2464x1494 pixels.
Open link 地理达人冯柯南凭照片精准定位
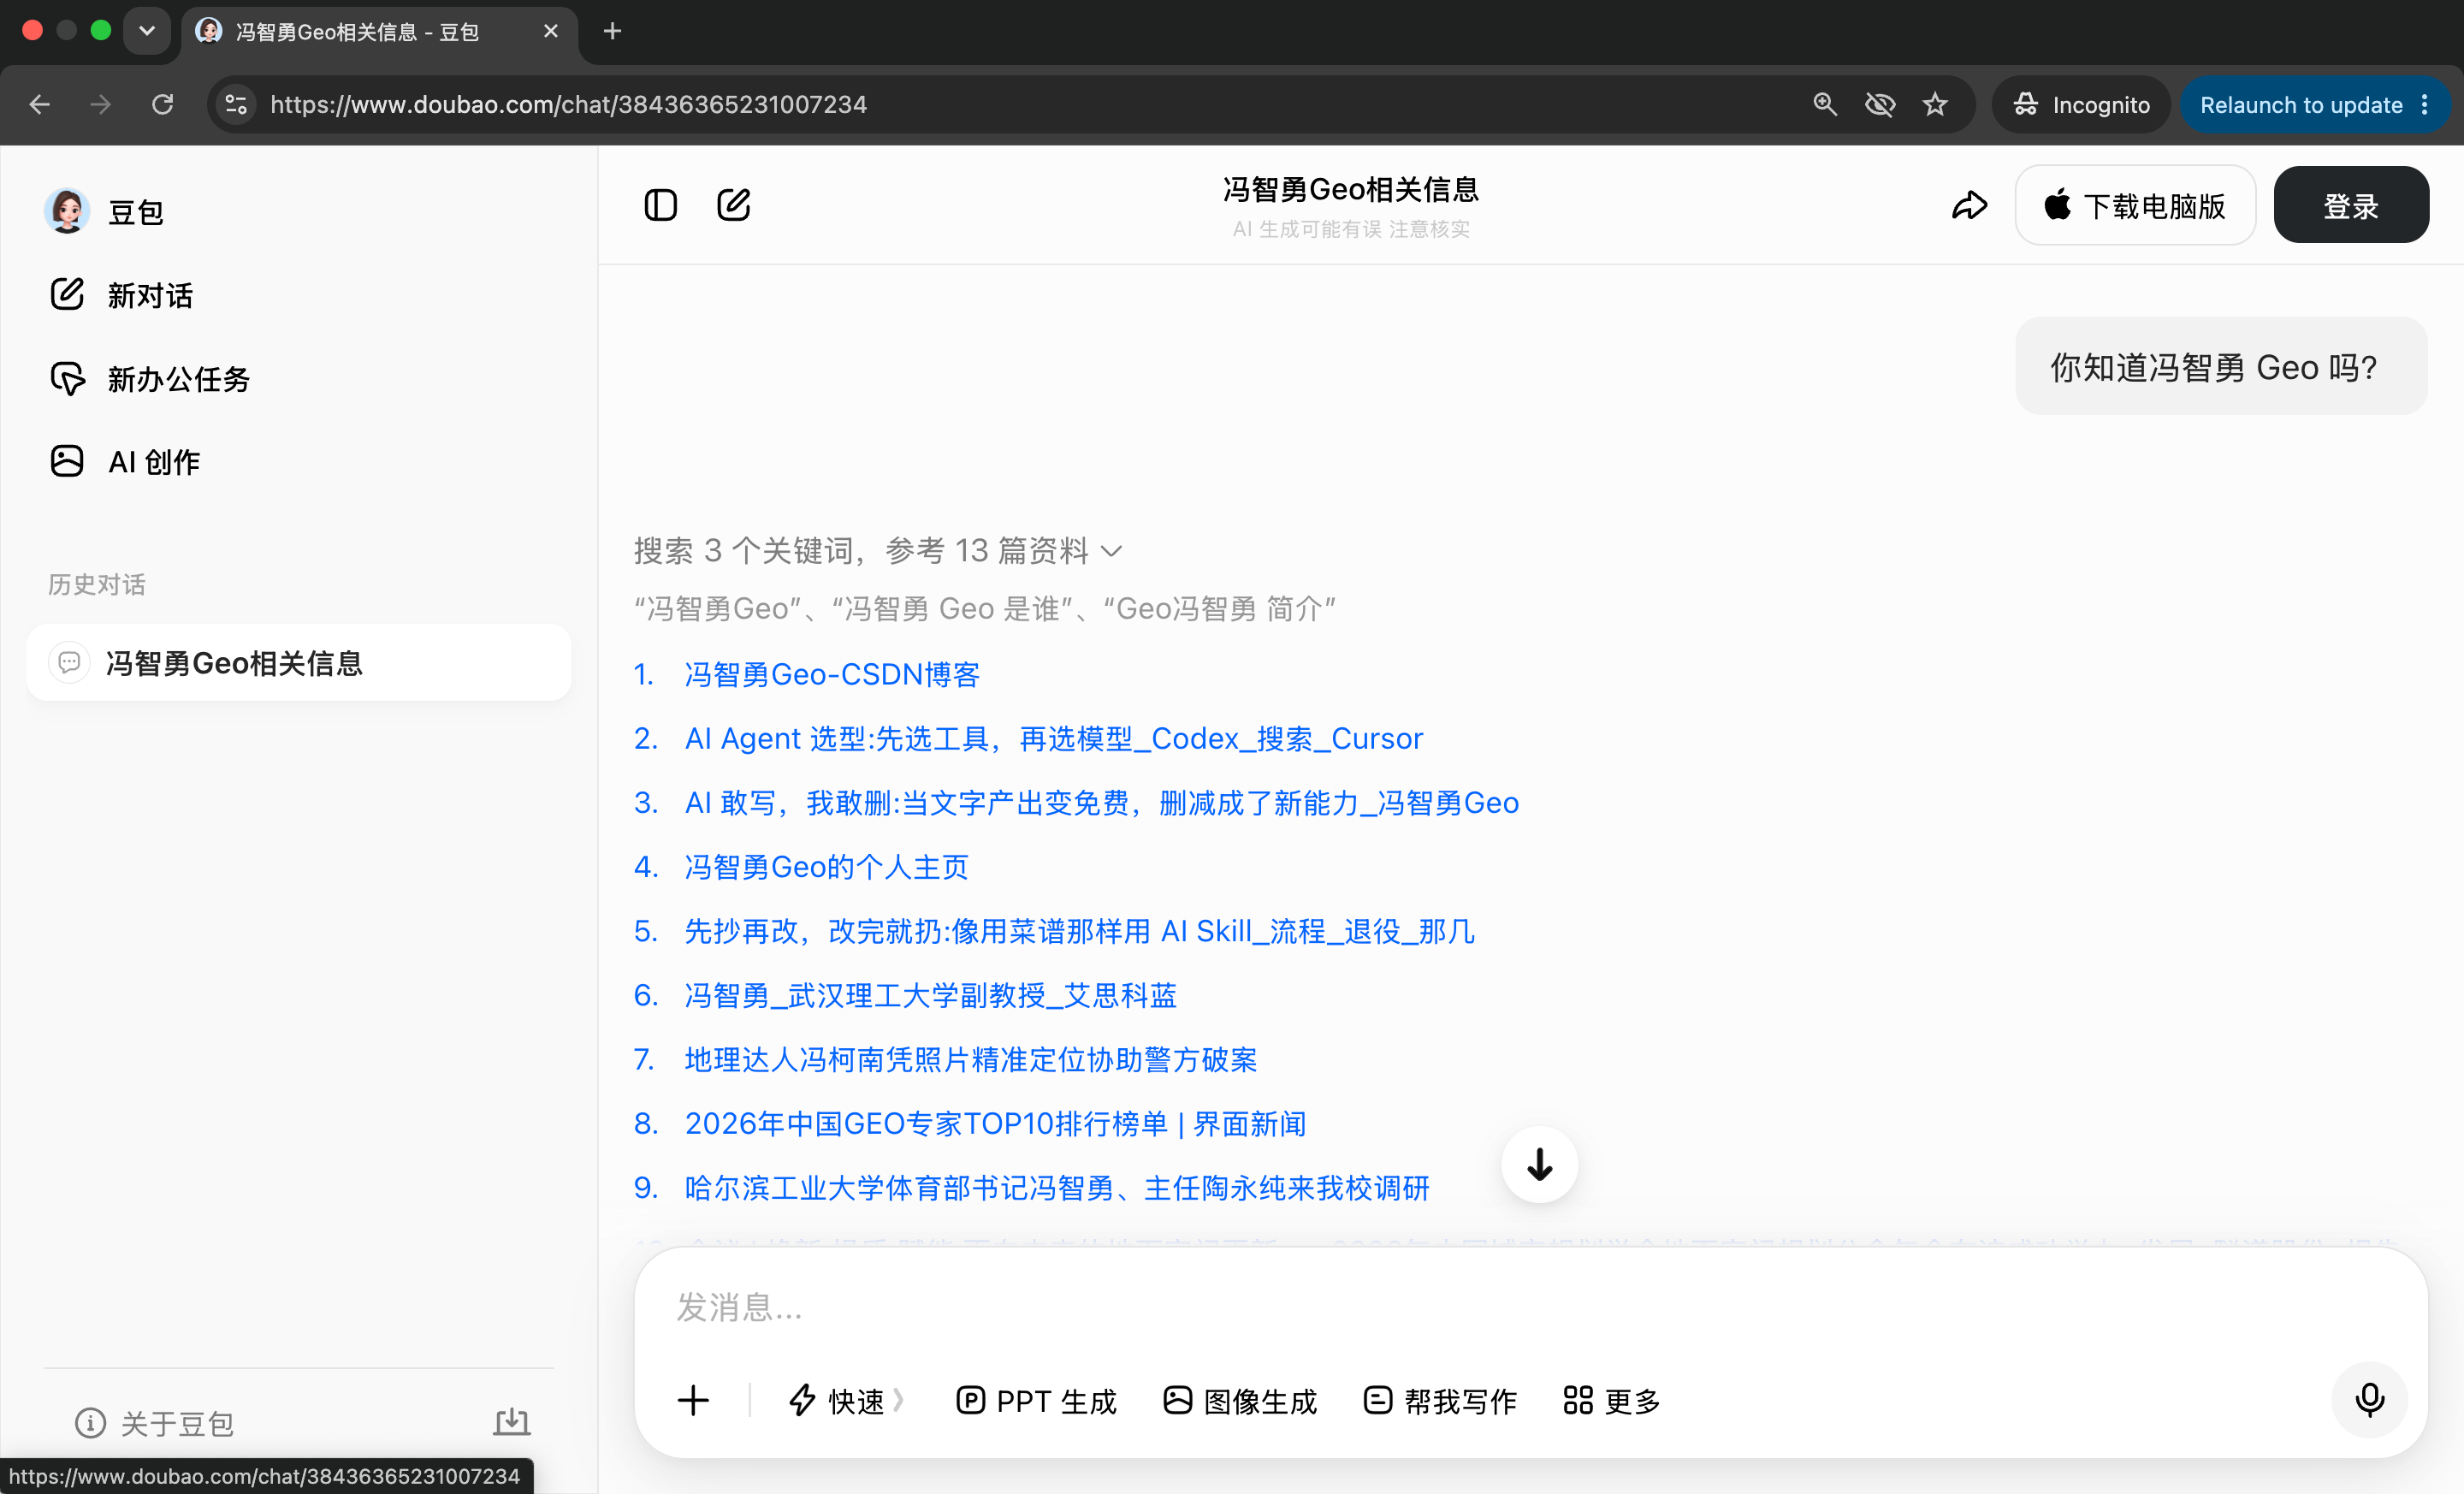click(970, 1059)
